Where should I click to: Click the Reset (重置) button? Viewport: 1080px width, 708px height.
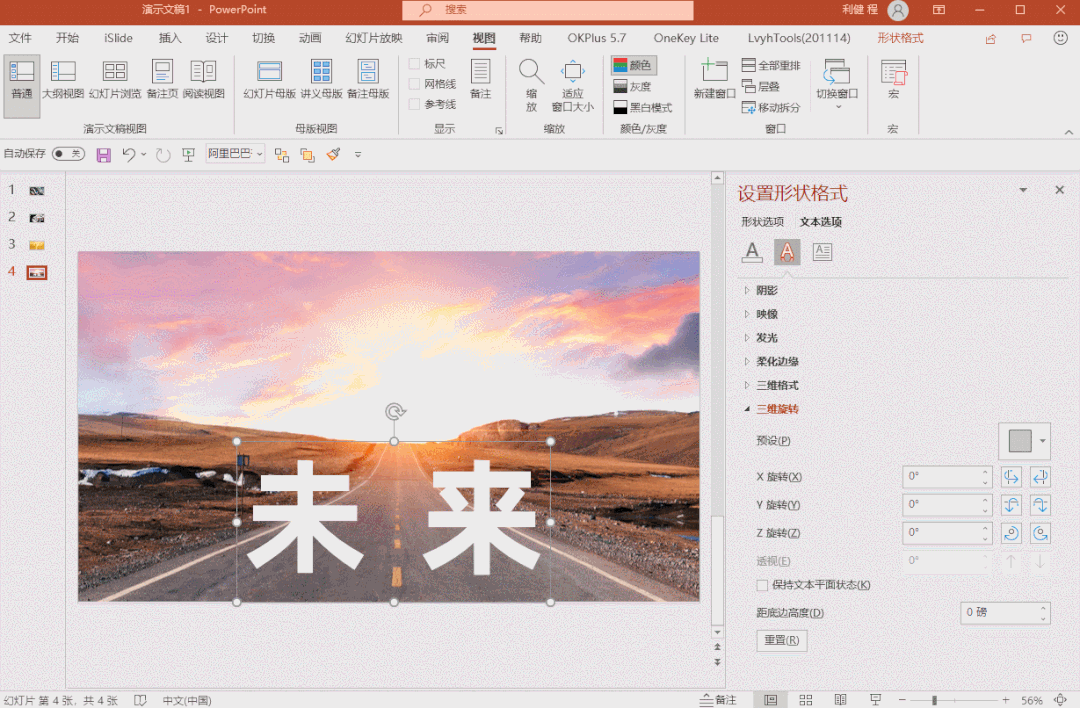(x=781, y=640)
